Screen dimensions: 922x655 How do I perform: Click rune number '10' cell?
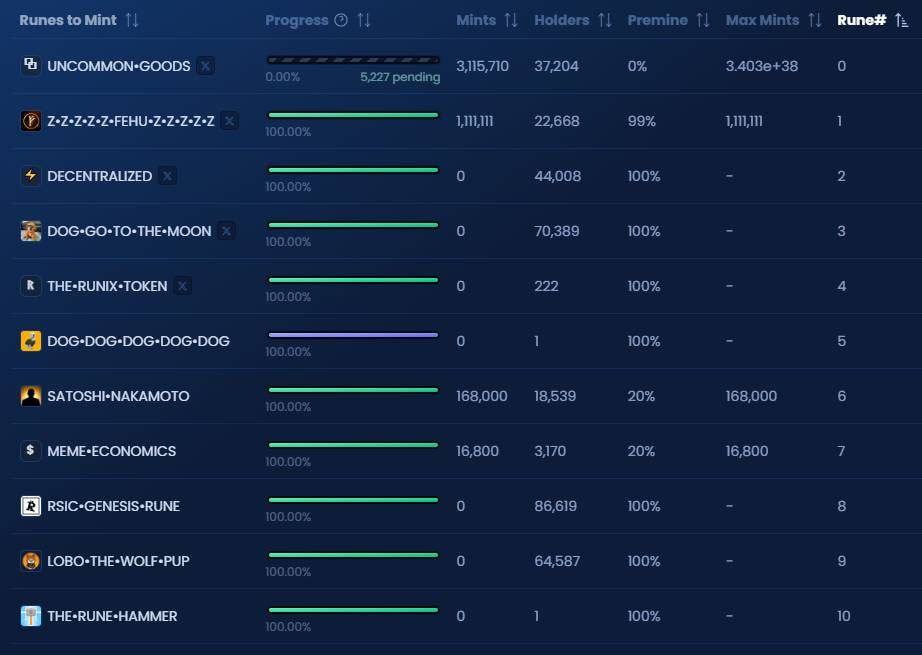pos(844,616)
